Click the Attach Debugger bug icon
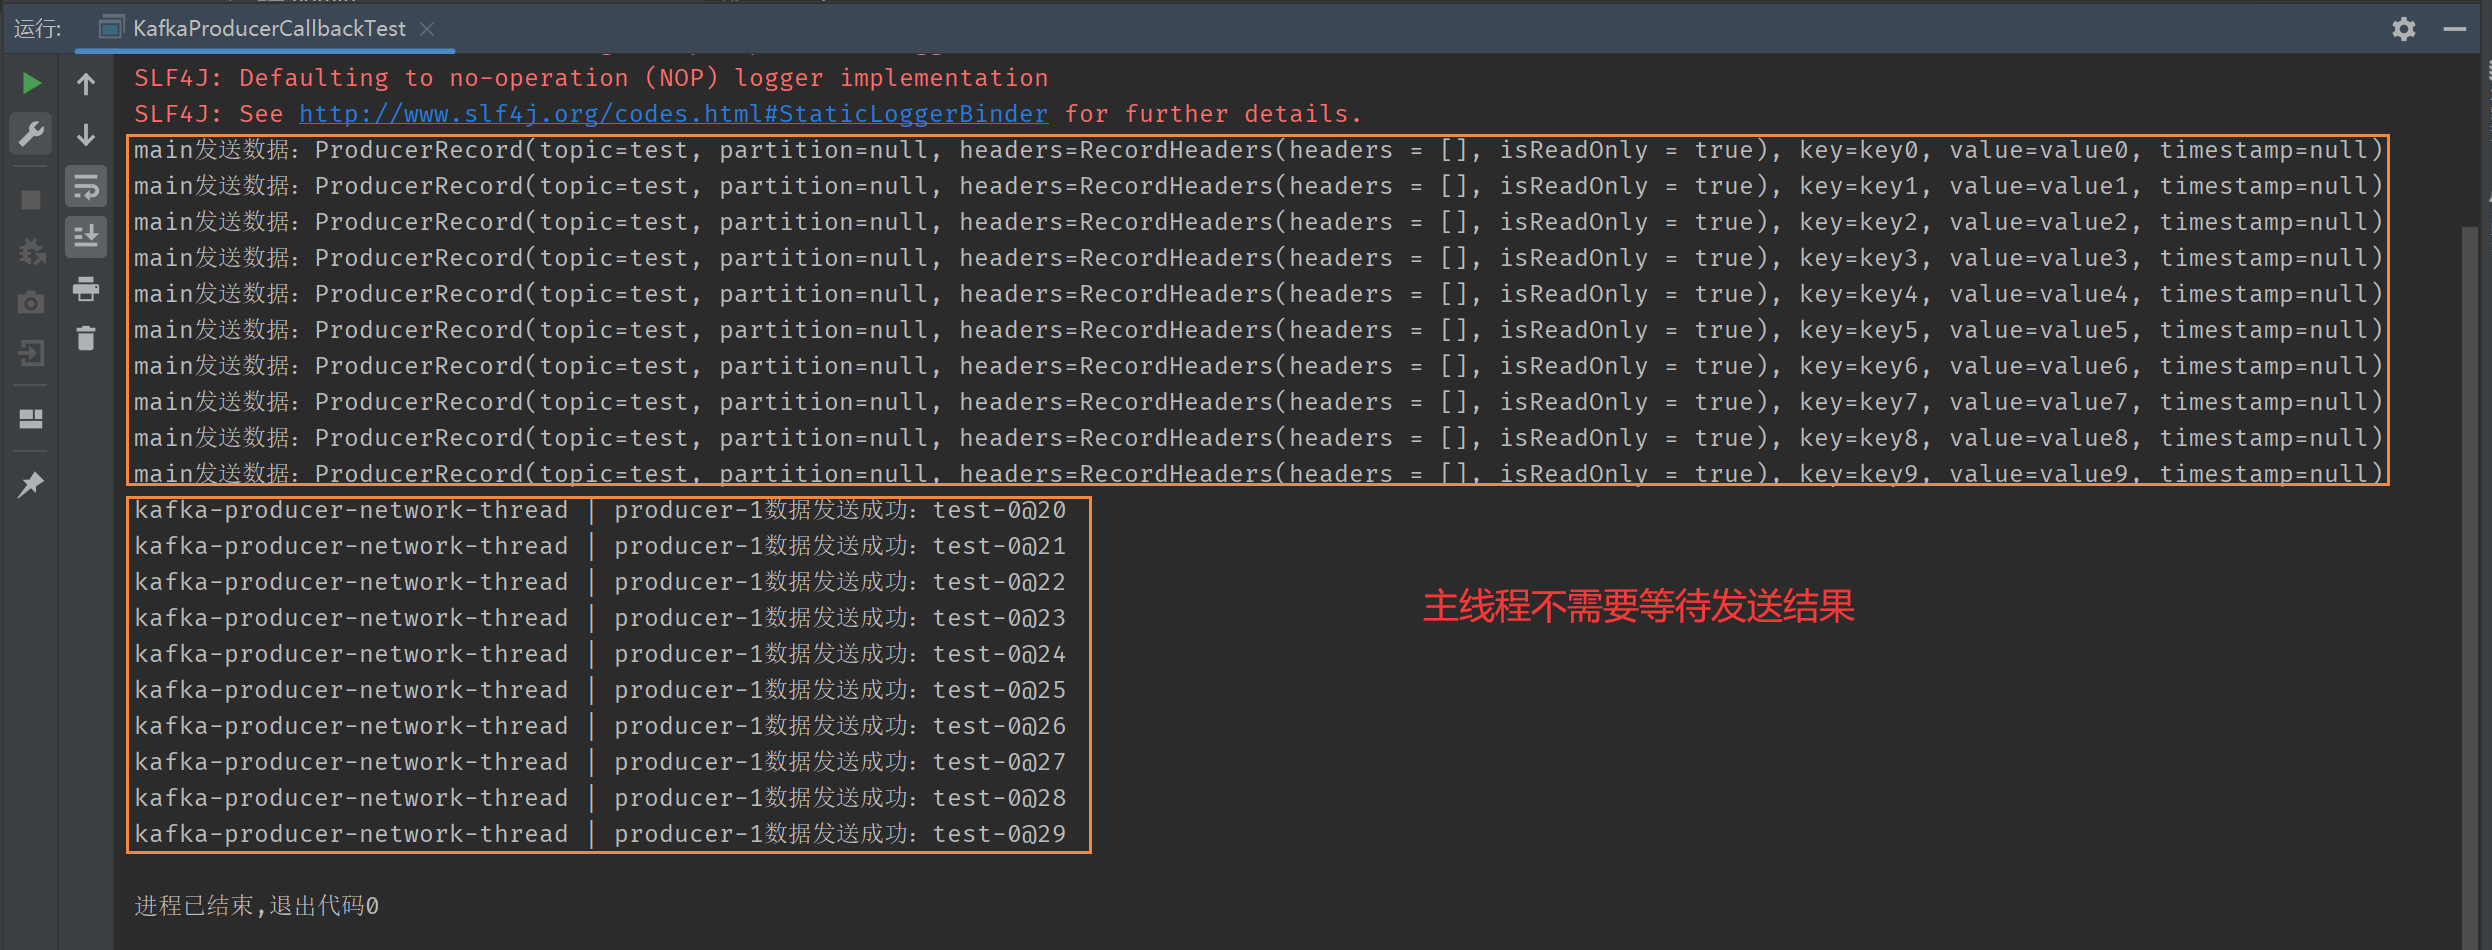This screenshot has height=950, width=2492. pos(32,252)
